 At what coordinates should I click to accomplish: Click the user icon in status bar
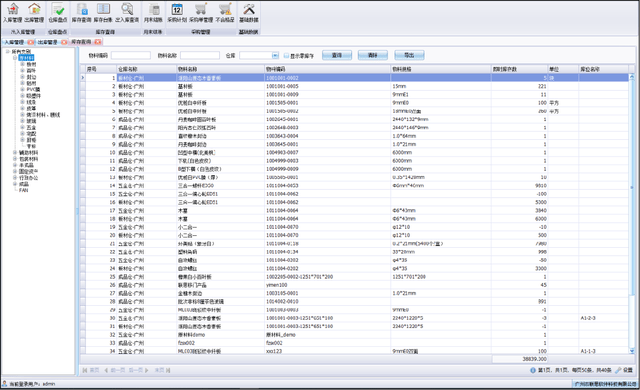(x=4, y=383)
